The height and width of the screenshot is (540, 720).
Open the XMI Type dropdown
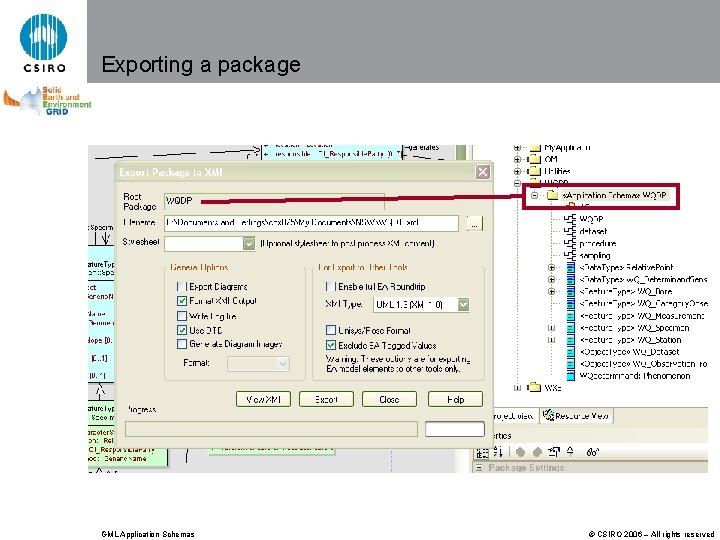[x=463, y=304]
